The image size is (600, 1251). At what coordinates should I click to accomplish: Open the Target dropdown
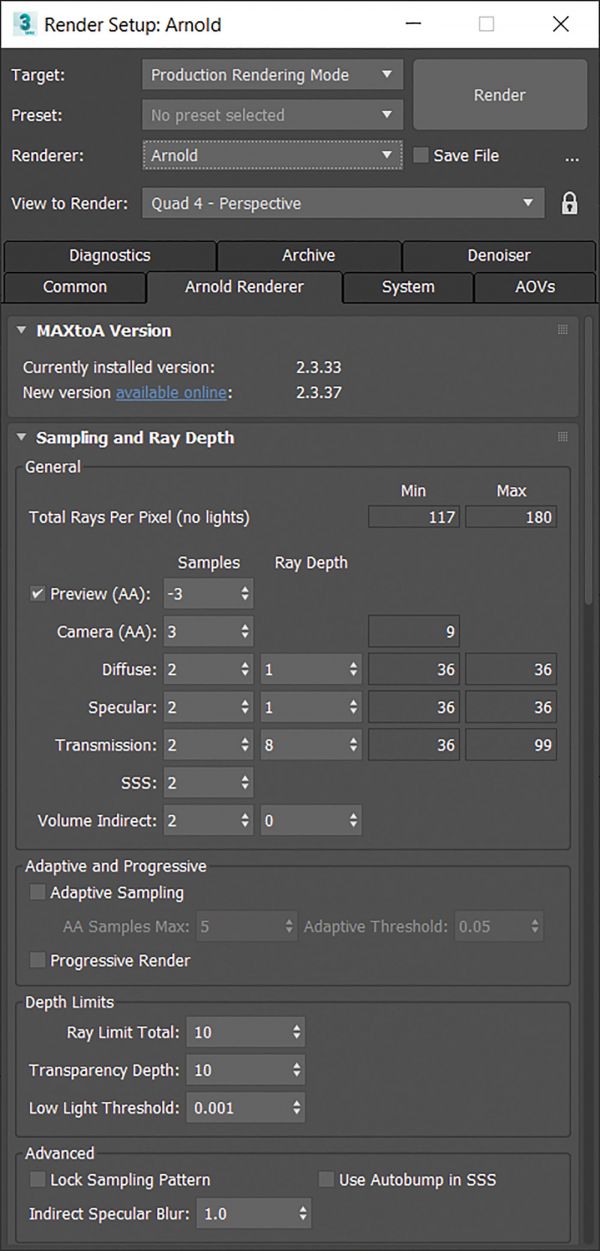point(273,75)
